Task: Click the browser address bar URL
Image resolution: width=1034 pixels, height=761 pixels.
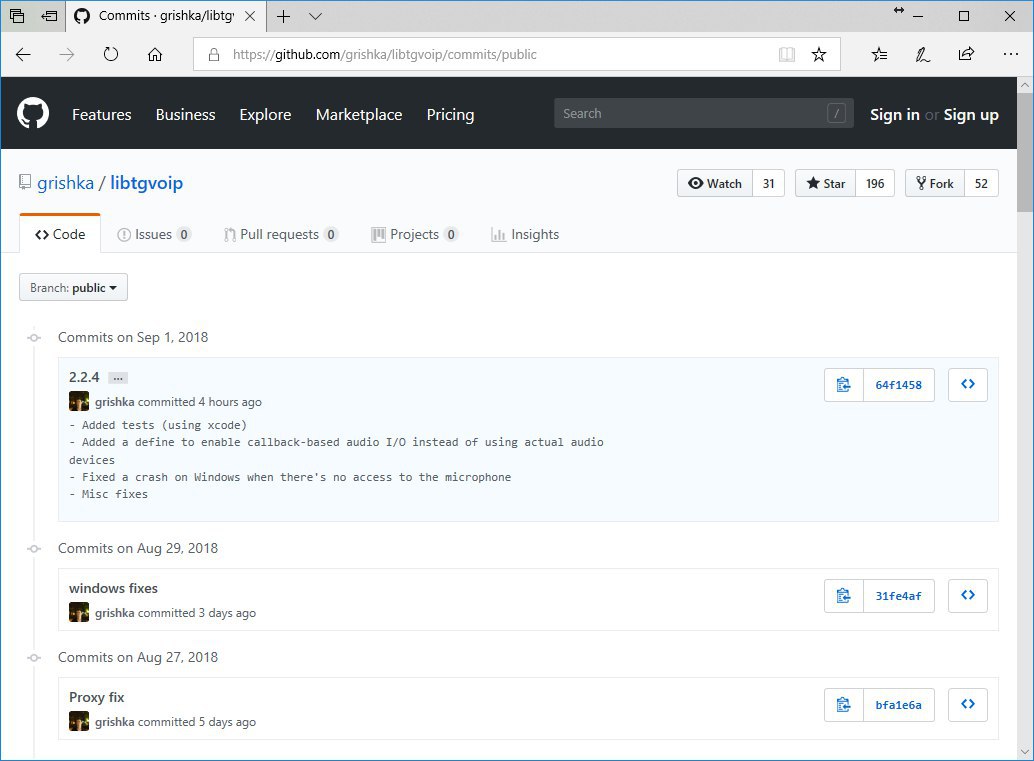Action: click(x=384, y=54)
